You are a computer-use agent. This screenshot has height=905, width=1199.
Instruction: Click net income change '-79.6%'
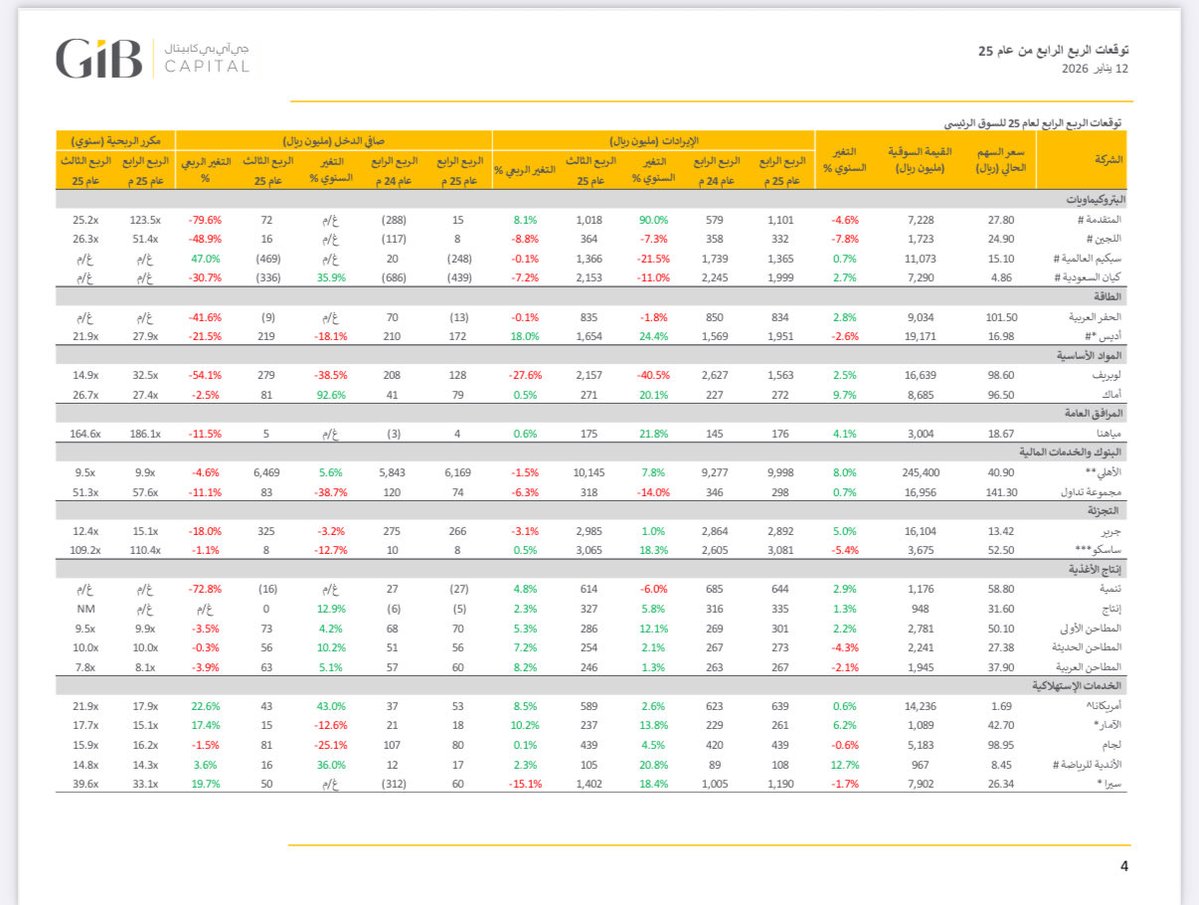point(204,220)
